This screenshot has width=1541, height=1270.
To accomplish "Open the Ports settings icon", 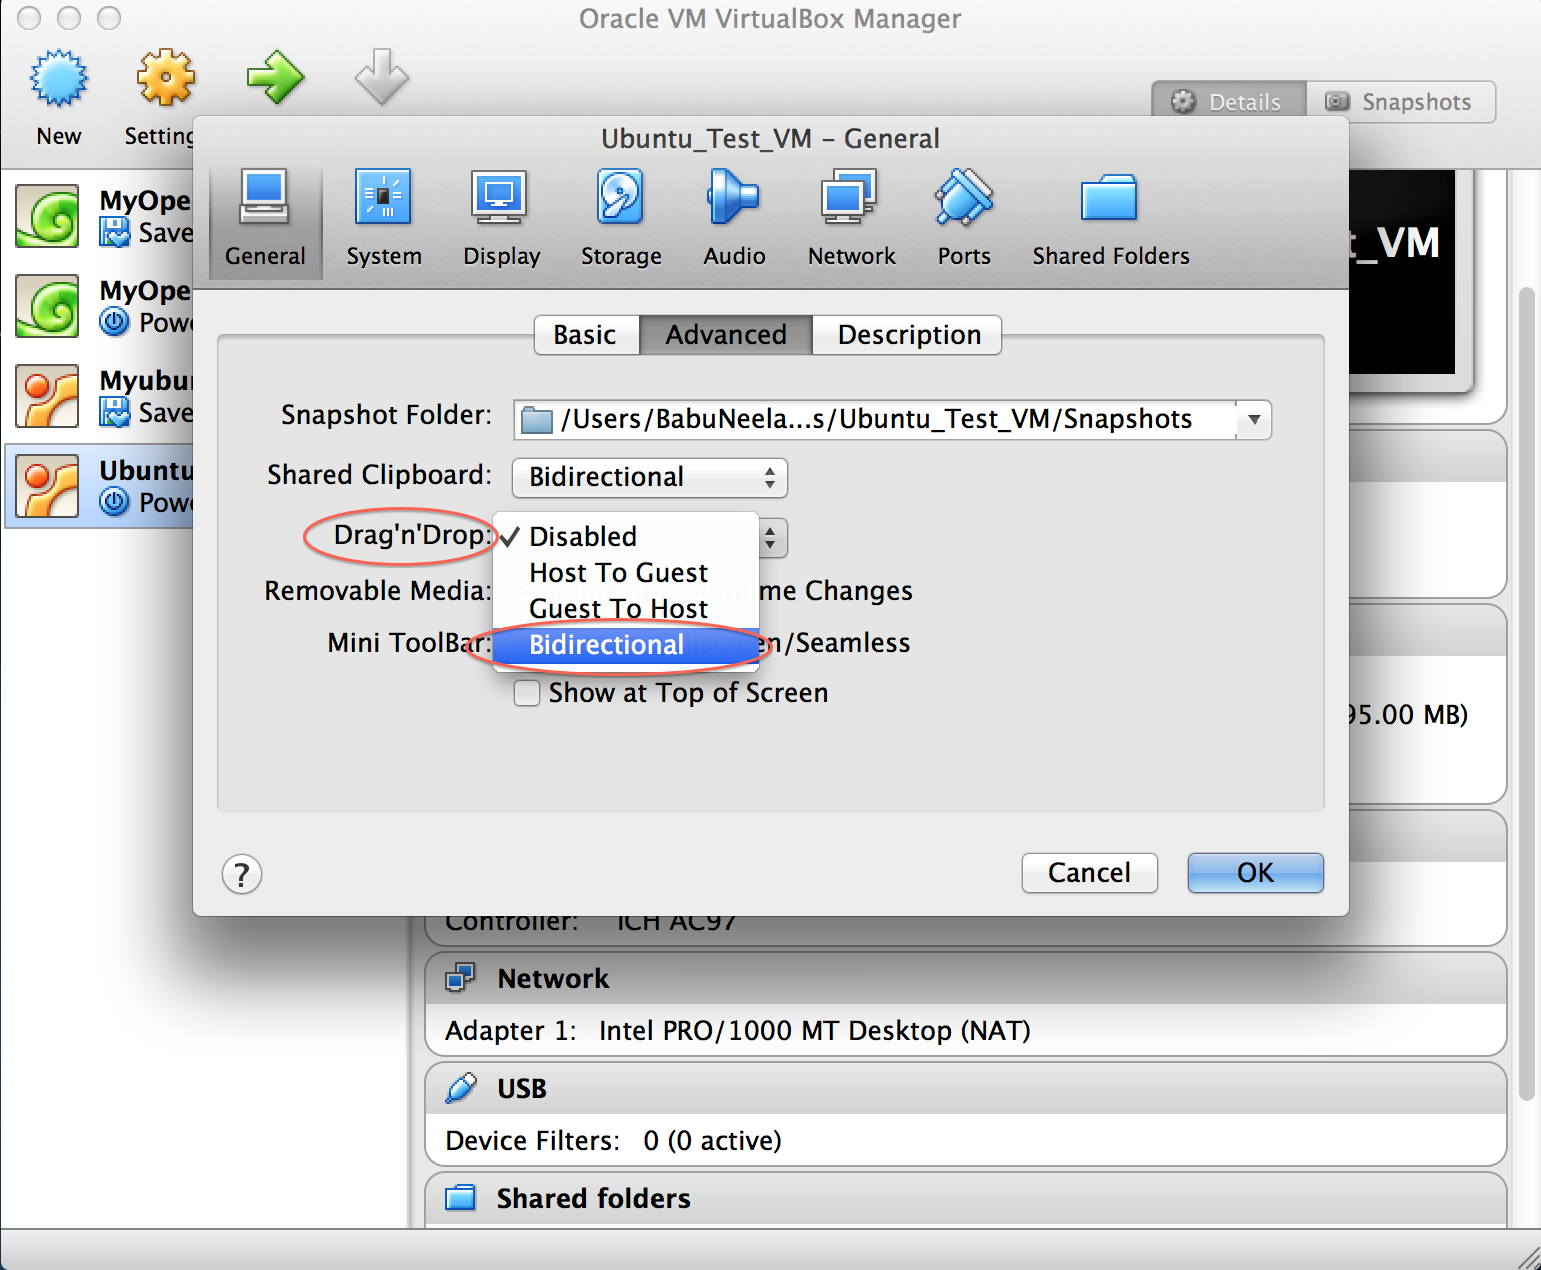I will coord(962,215).
